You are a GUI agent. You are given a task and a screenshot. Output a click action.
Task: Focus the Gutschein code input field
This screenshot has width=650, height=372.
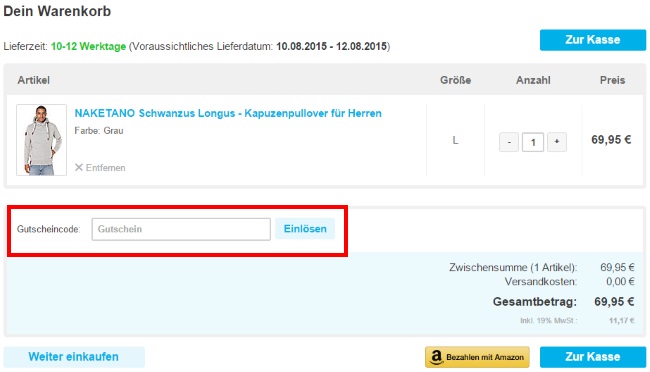(x=181, y=229)
